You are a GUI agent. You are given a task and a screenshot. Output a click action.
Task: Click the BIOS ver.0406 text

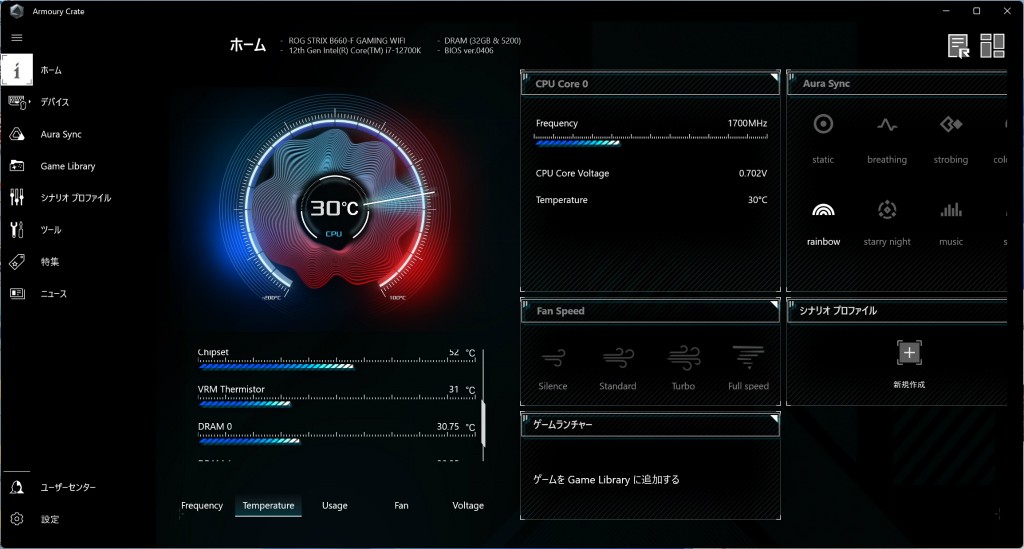pyautogui.click(x=469, y=50)
